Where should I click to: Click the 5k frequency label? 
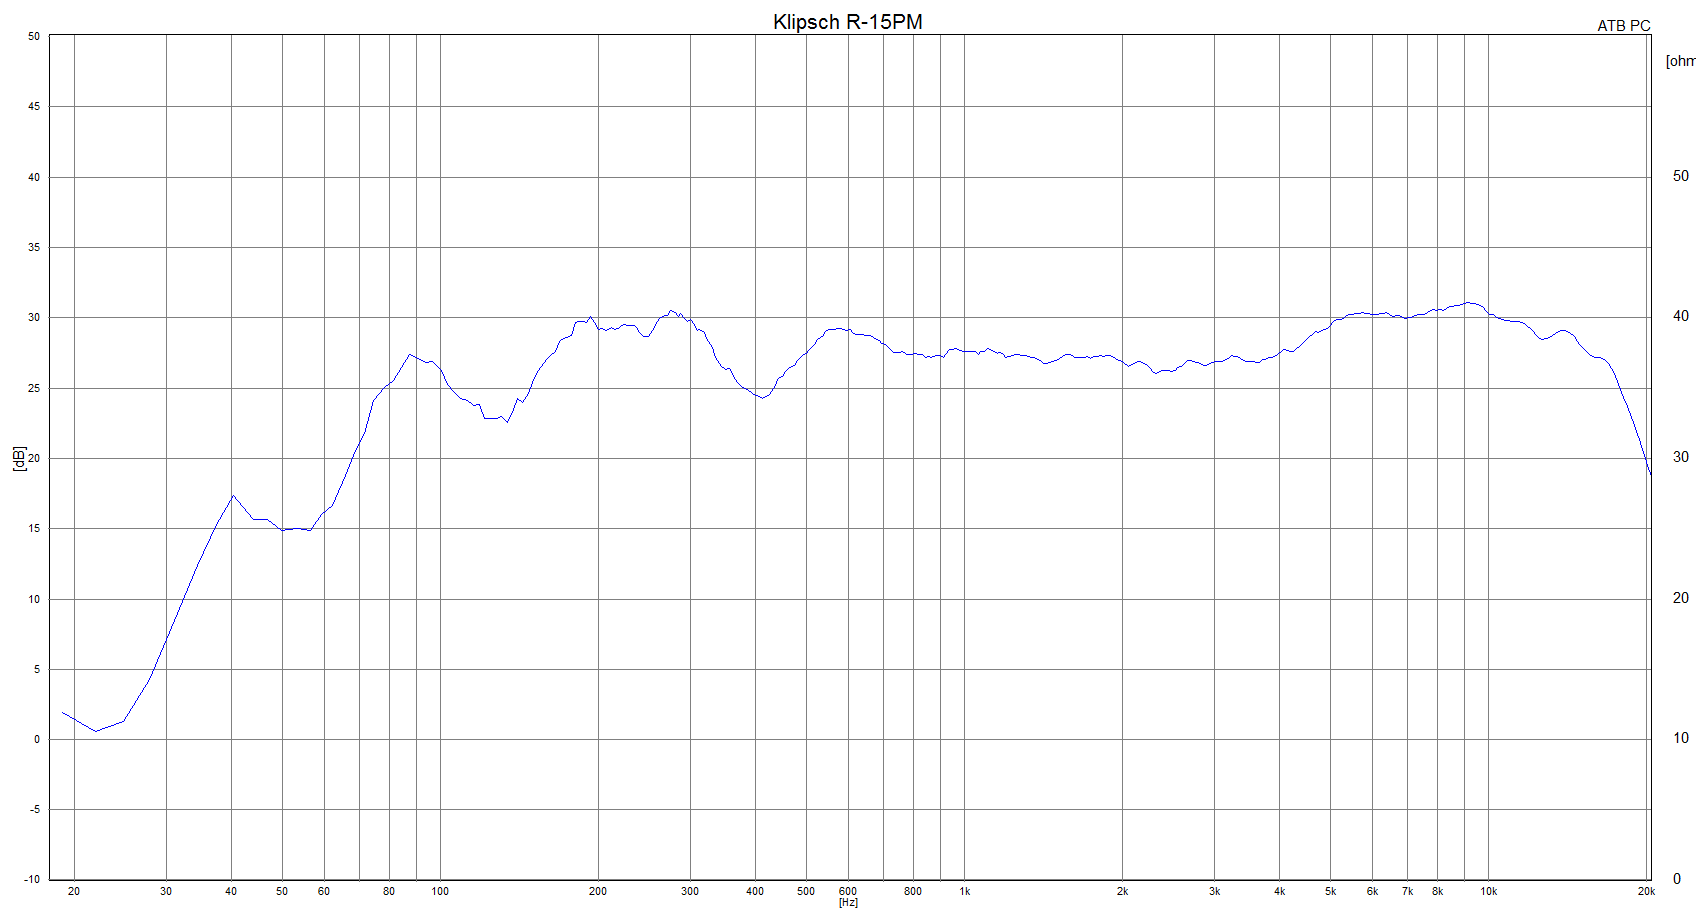pyautogui.click(x=1331, y=891)
